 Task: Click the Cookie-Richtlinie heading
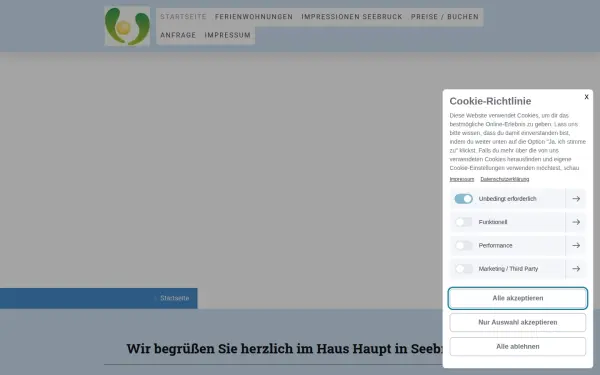point(490,101)
